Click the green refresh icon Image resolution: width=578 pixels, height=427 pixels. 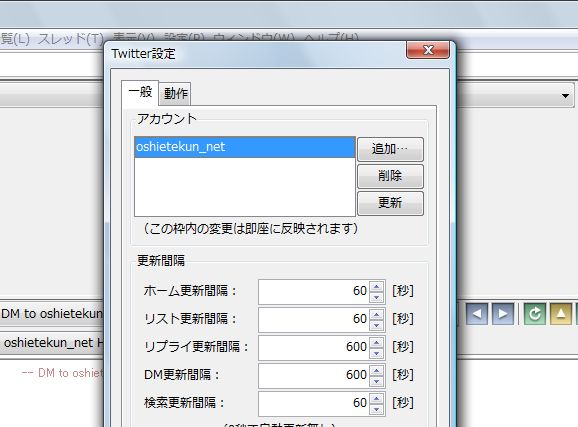click(535, 314)
